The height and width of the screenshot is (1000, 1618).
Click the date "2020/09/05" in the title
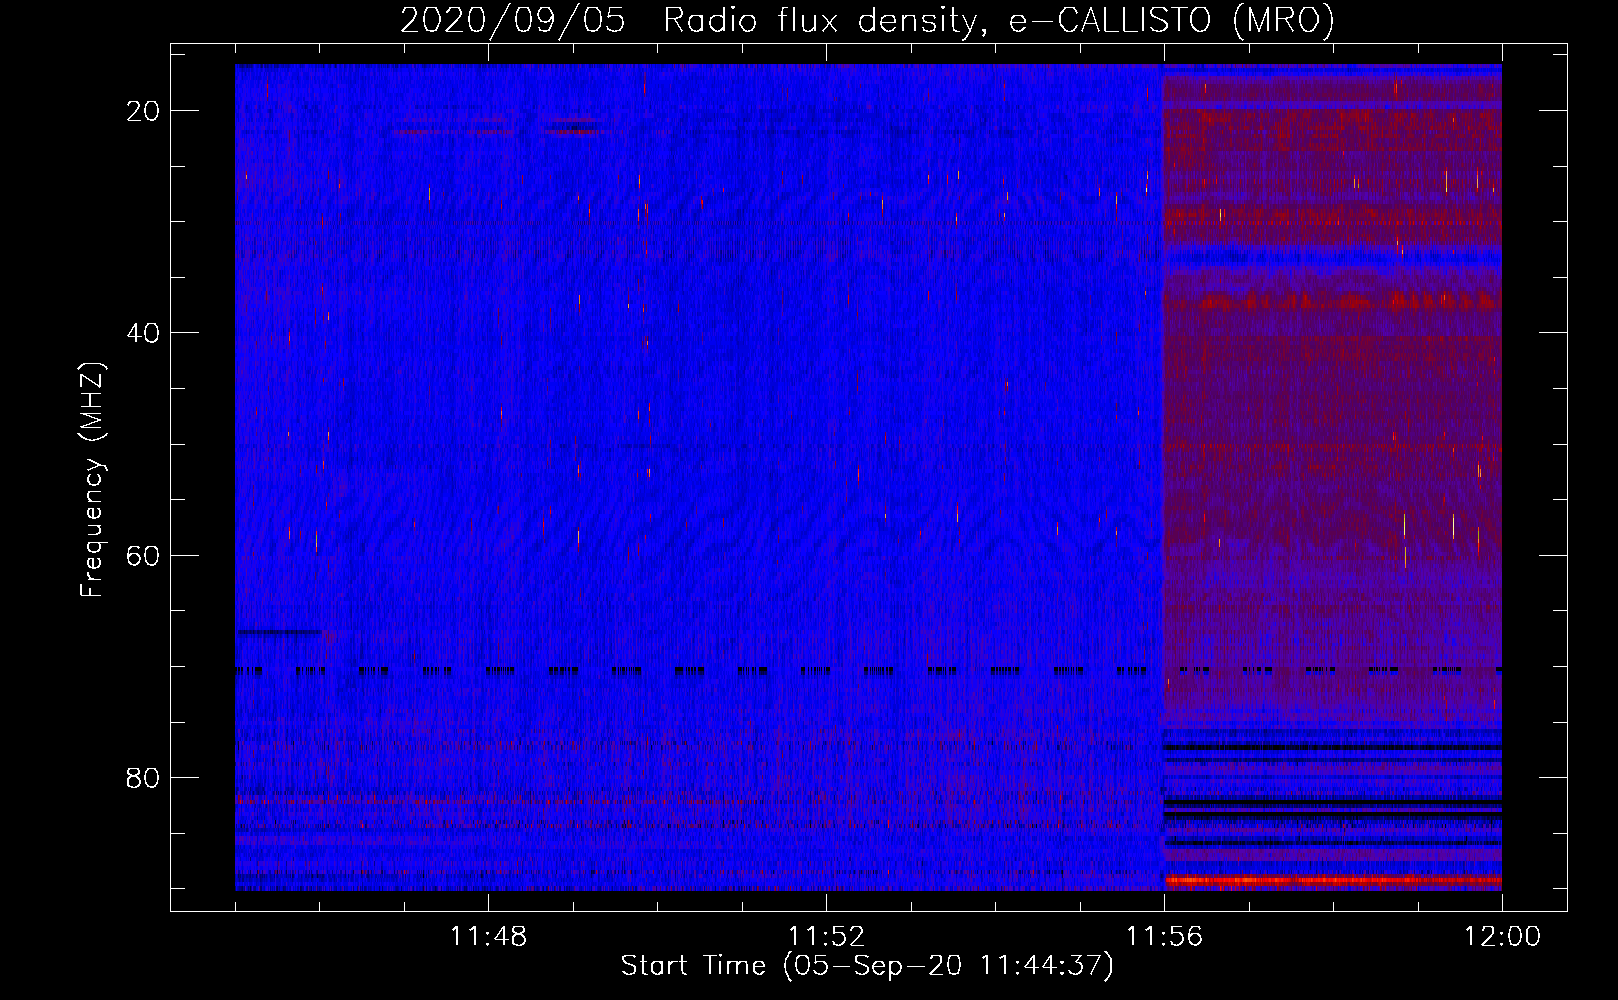point(513,20)
